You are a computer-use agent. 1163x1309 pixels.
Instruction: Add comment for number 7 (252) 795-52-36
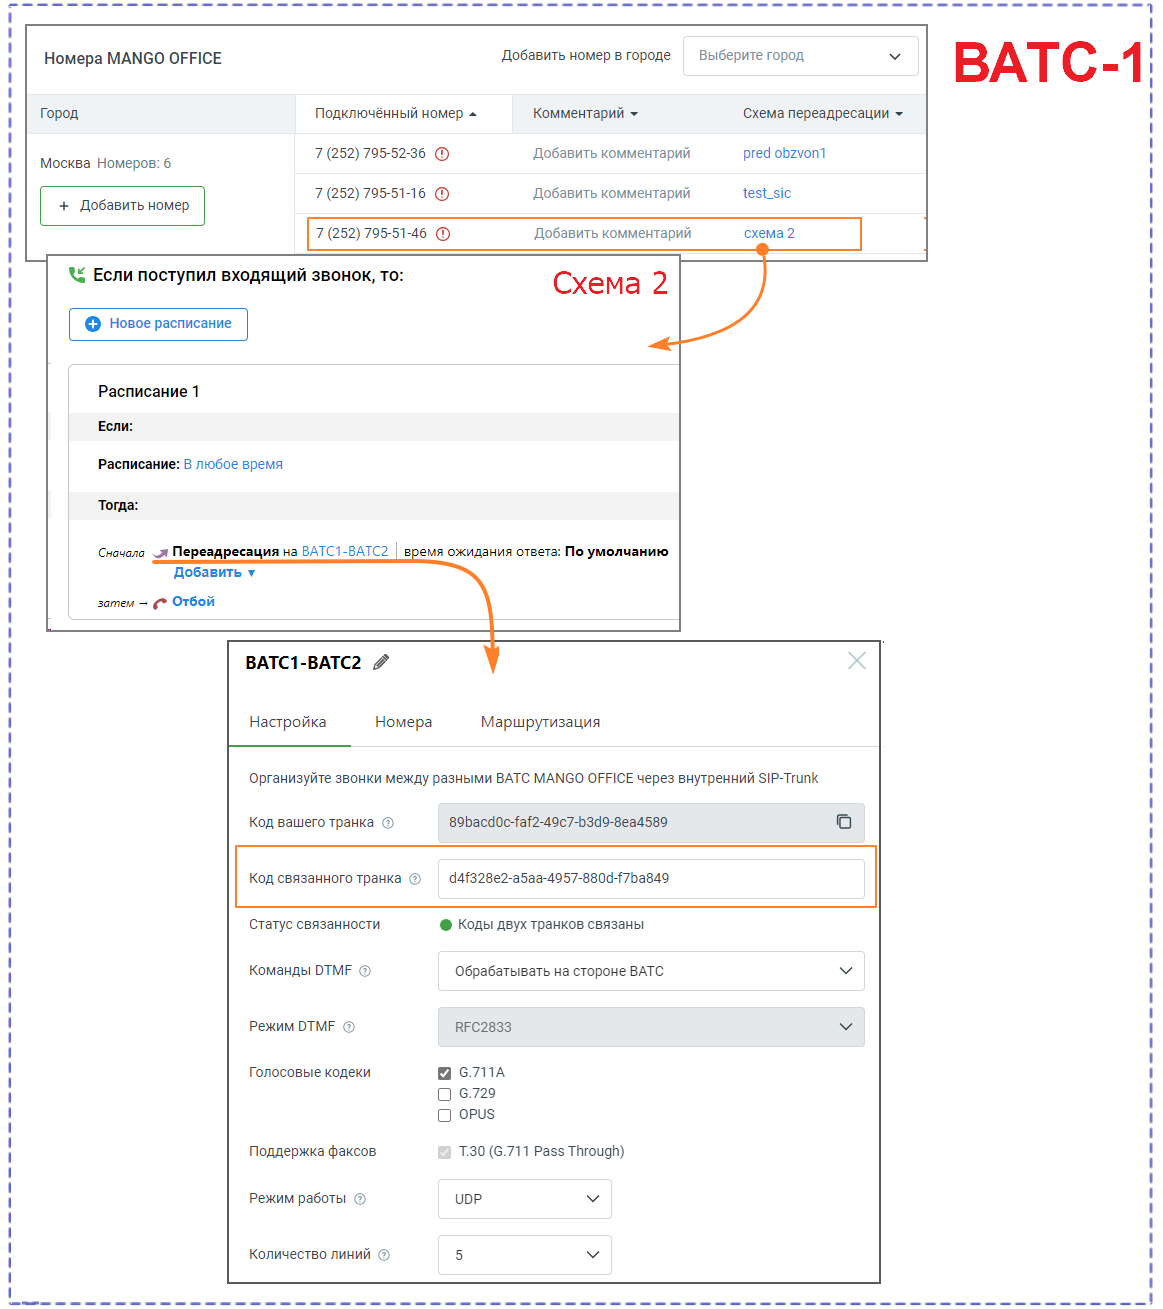coord(612,154)
